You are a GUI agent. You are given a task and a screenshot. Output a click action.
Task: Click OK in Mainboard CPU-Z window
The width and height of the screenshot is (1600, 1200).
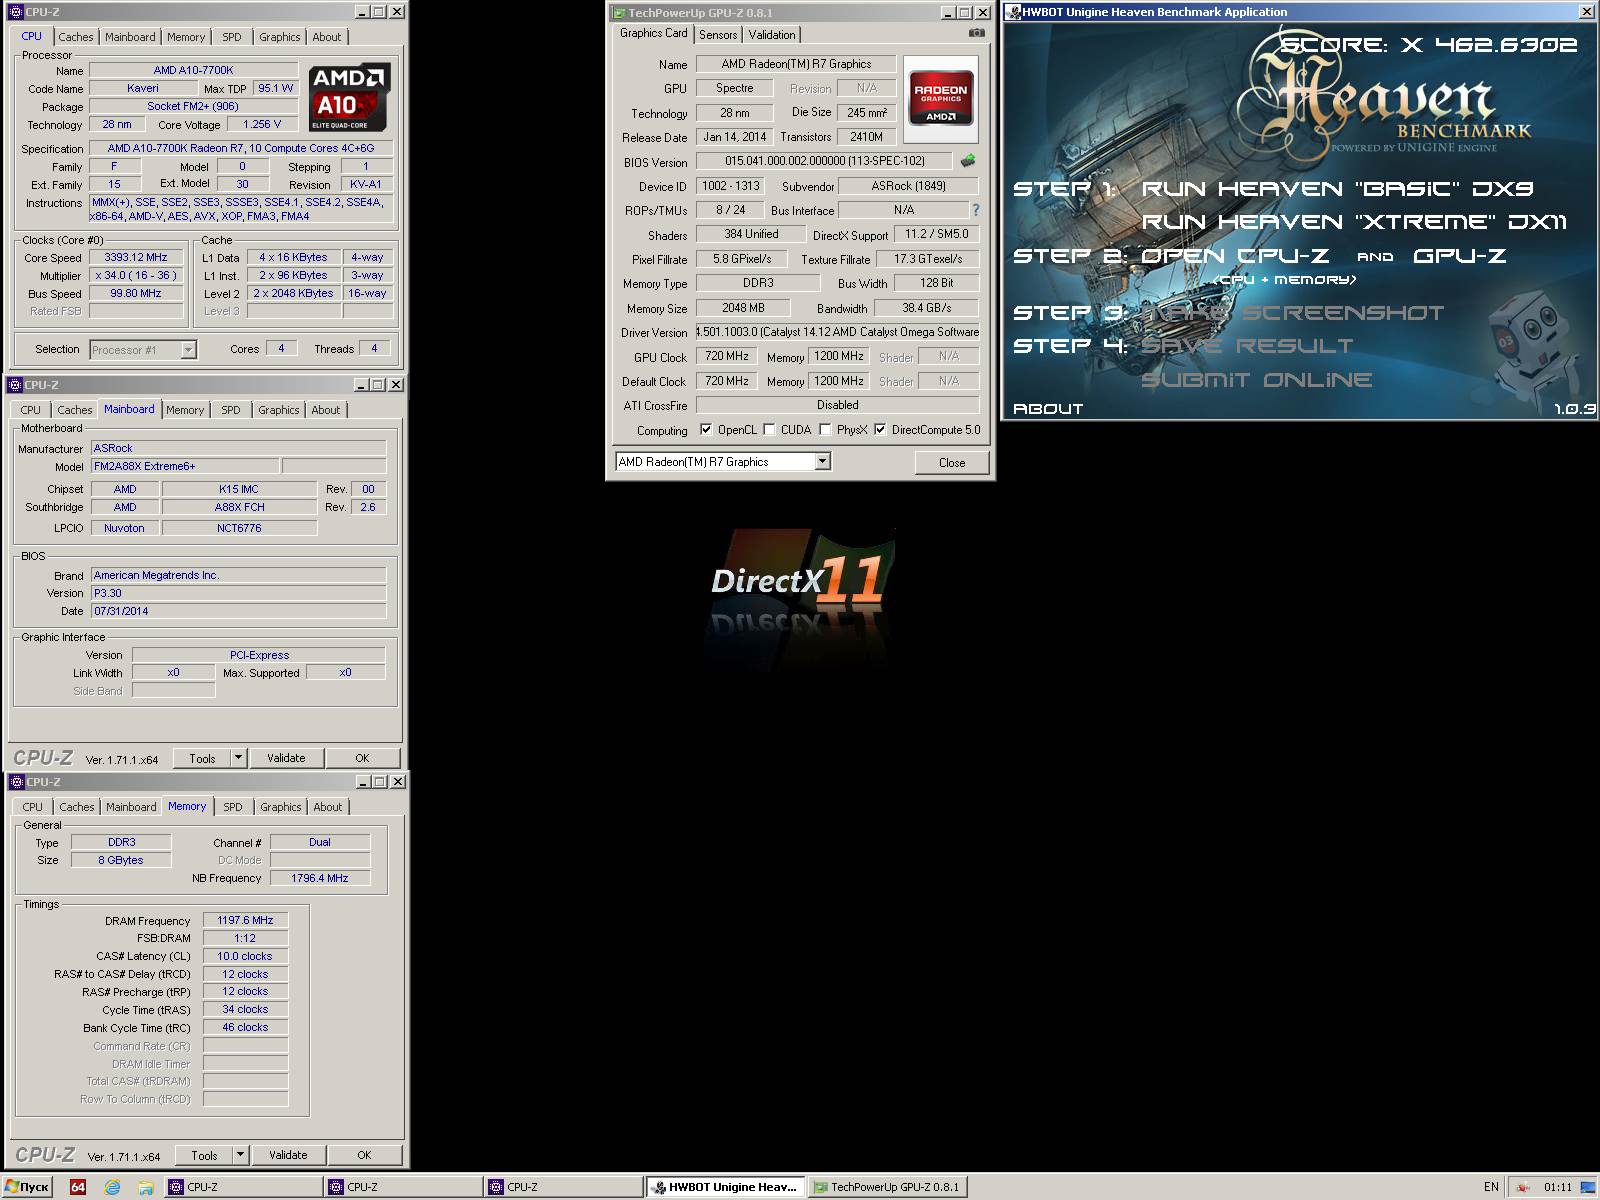point(362,758)
